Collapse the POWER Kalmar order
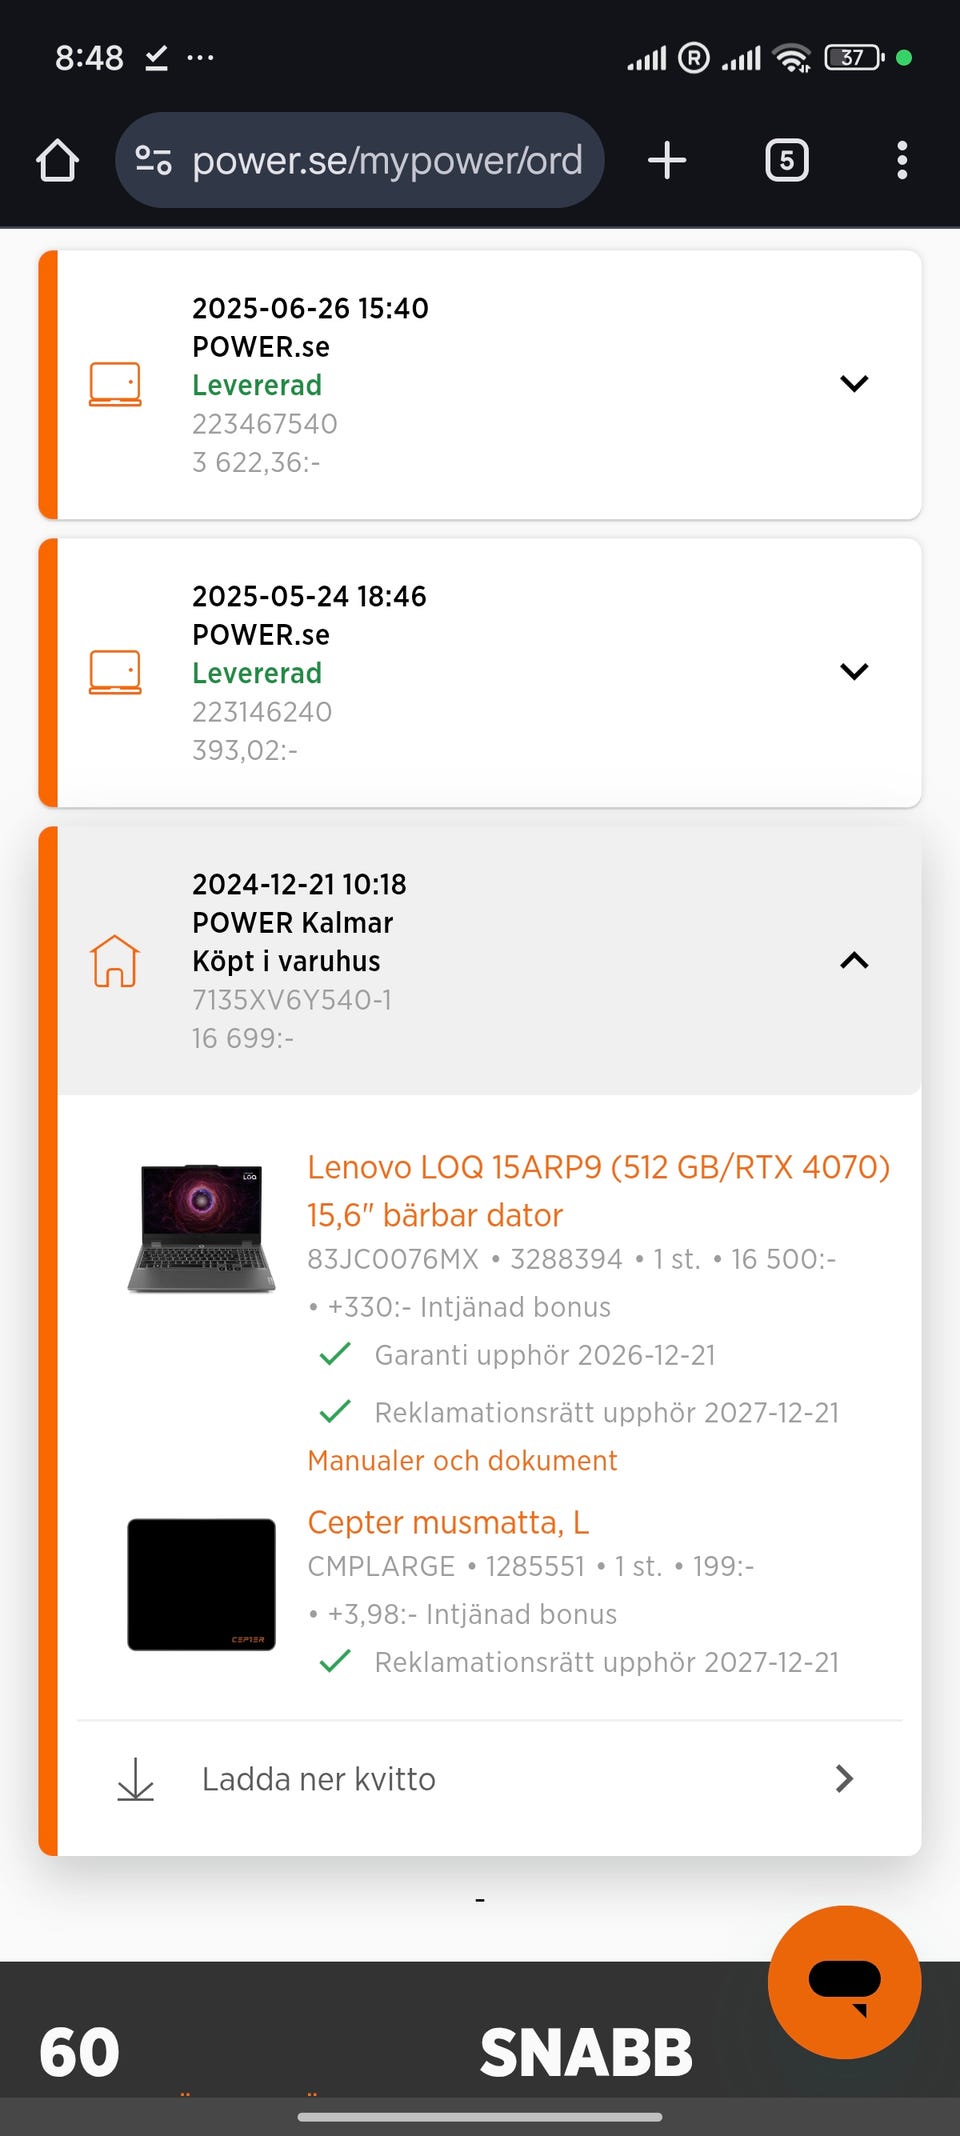This screenshot has height=2136, width=960. tap(854, 961)
